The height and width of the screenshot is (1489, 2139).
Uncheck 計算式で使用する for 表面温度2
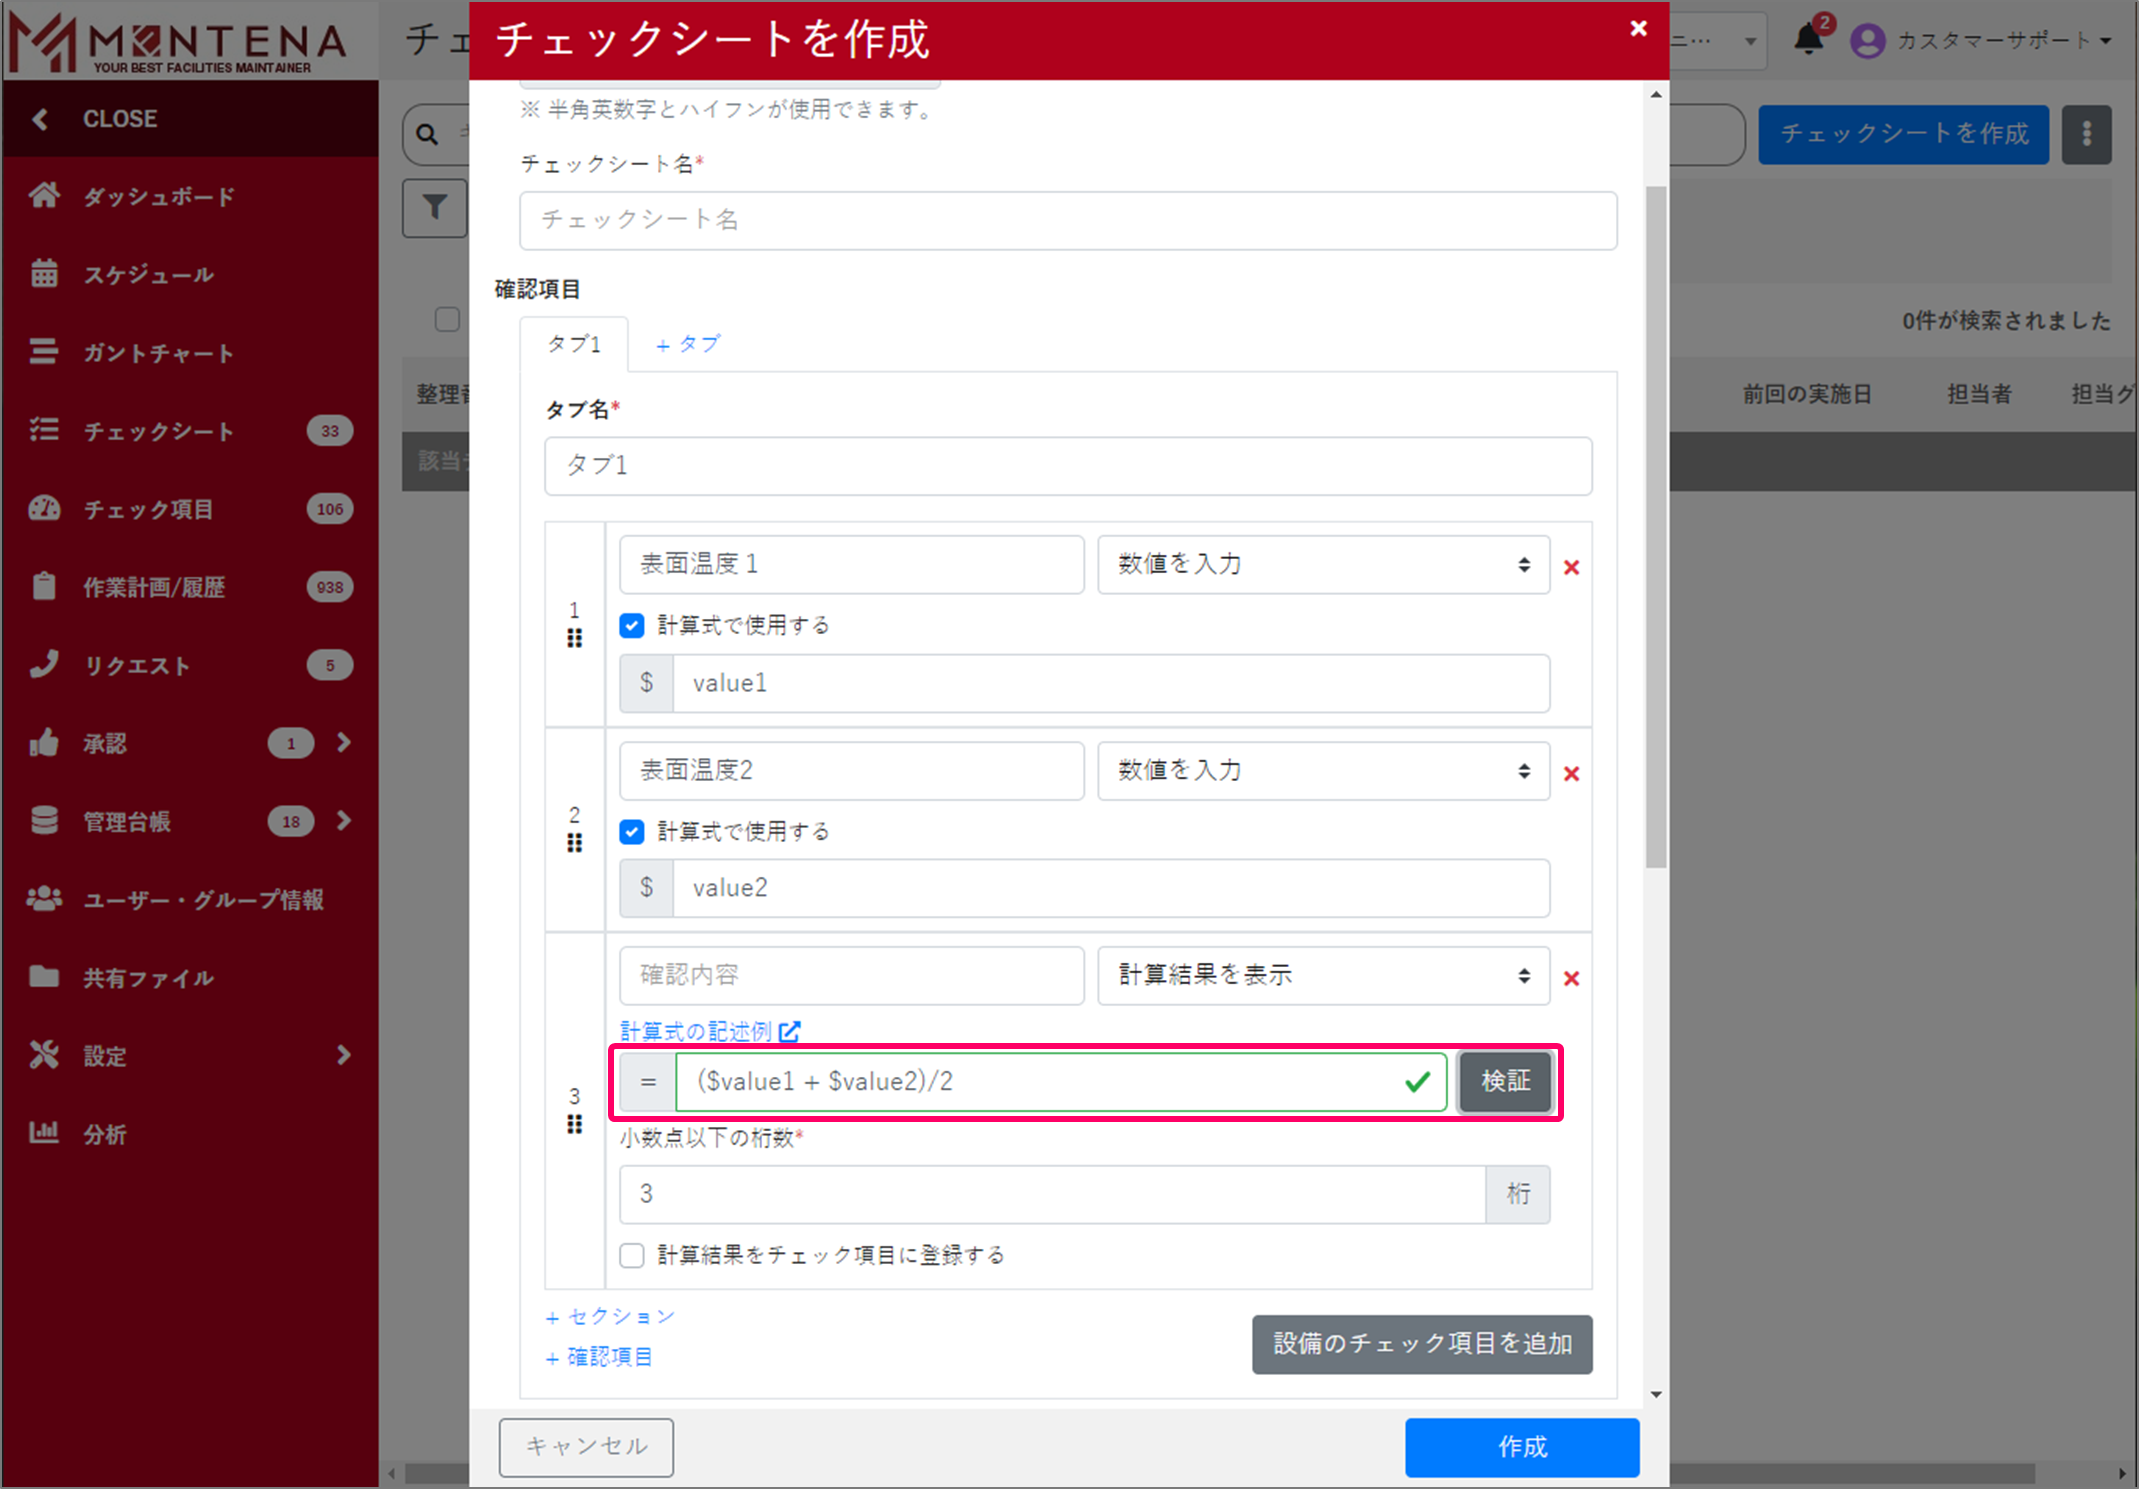632,831
